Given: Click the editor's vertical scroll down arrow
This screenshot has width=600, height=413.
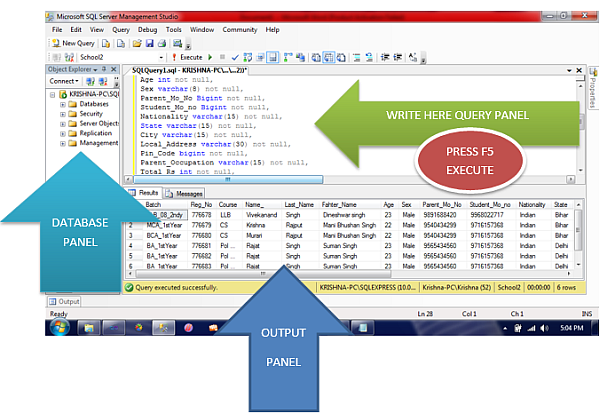Looking at the screenshot, I should [x=581, y=170].
